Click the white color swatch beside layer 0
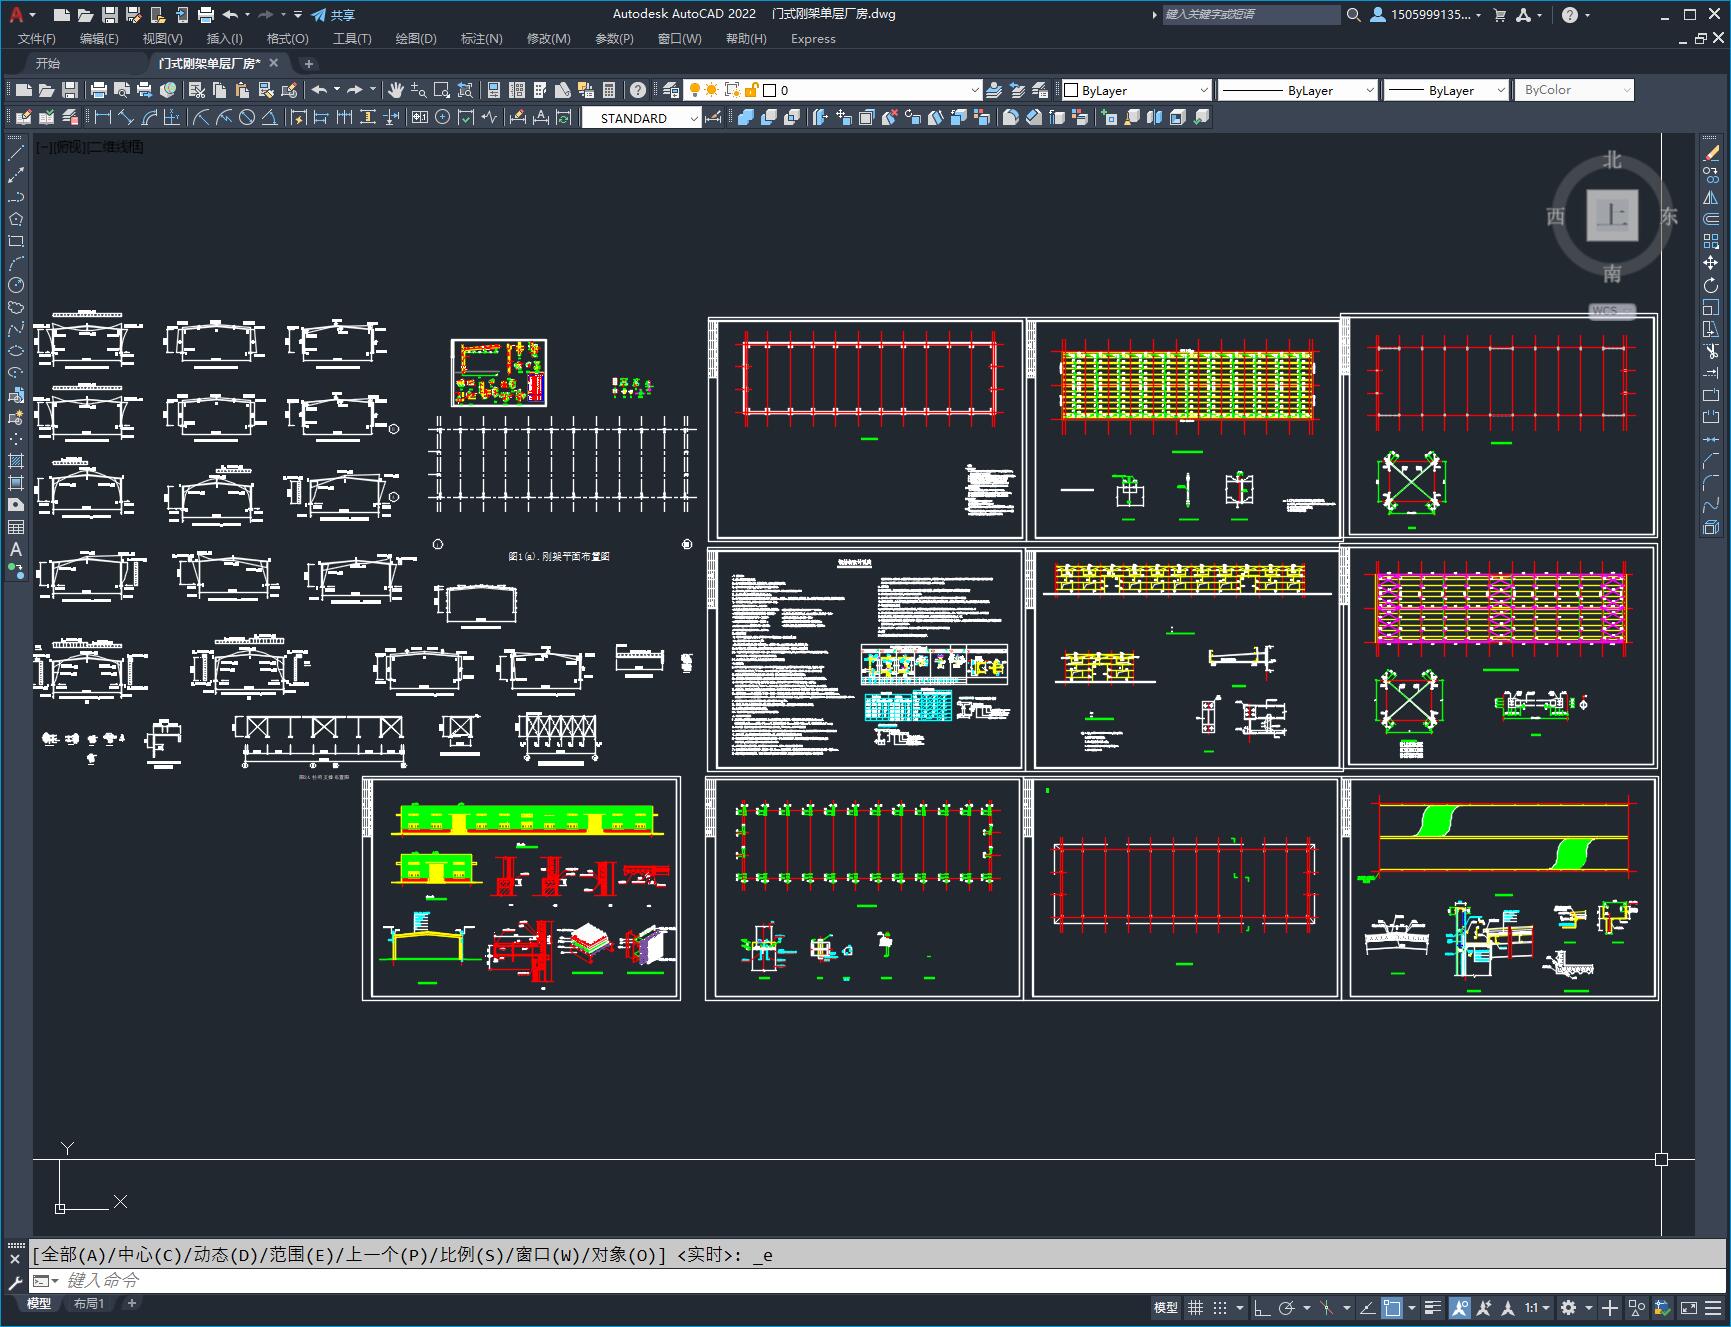 coord(770,90)
